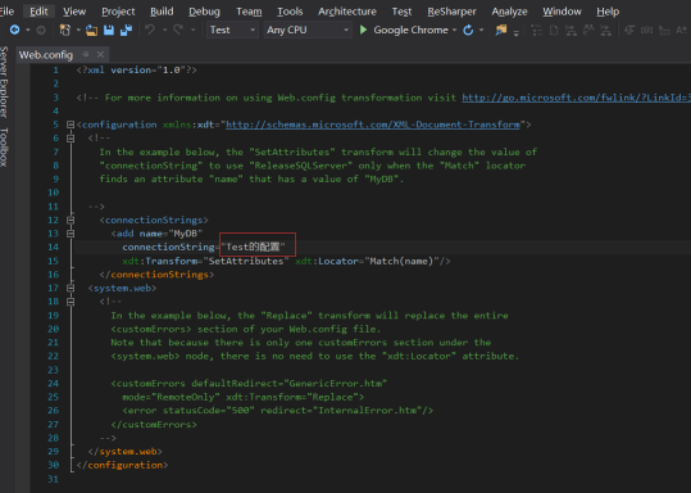Open the Google Chrome browser selection arrow

(x=454, y=30)
